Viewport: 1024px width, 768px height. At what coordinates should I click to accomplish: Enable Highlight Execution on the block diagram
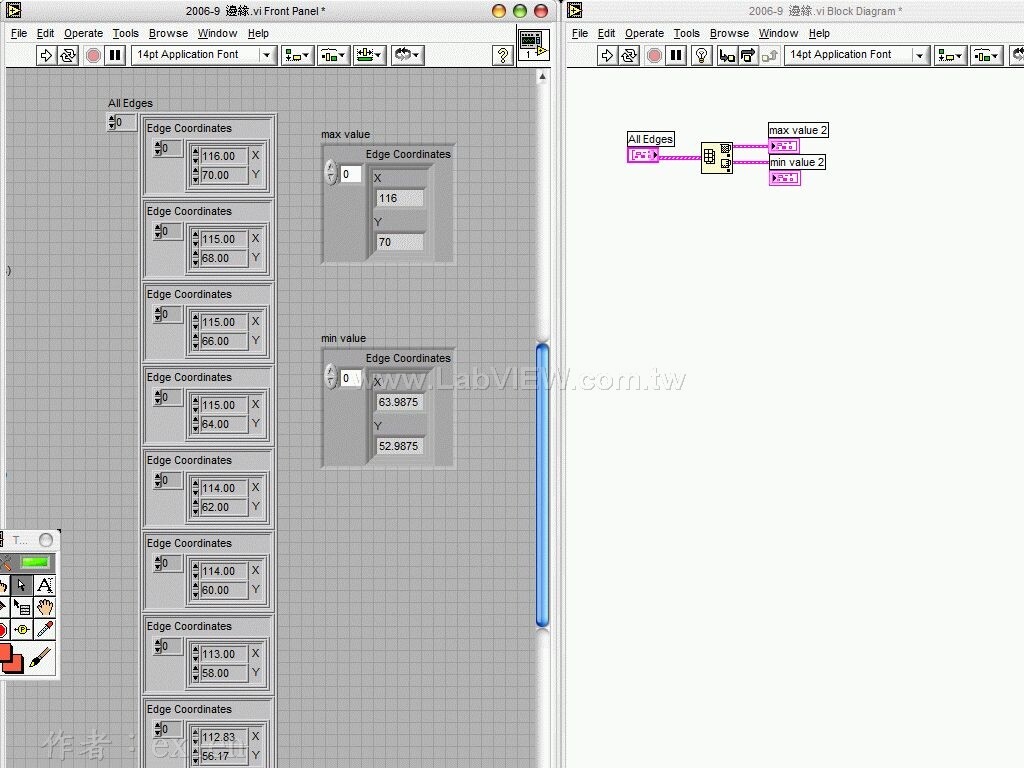(700, 57)
